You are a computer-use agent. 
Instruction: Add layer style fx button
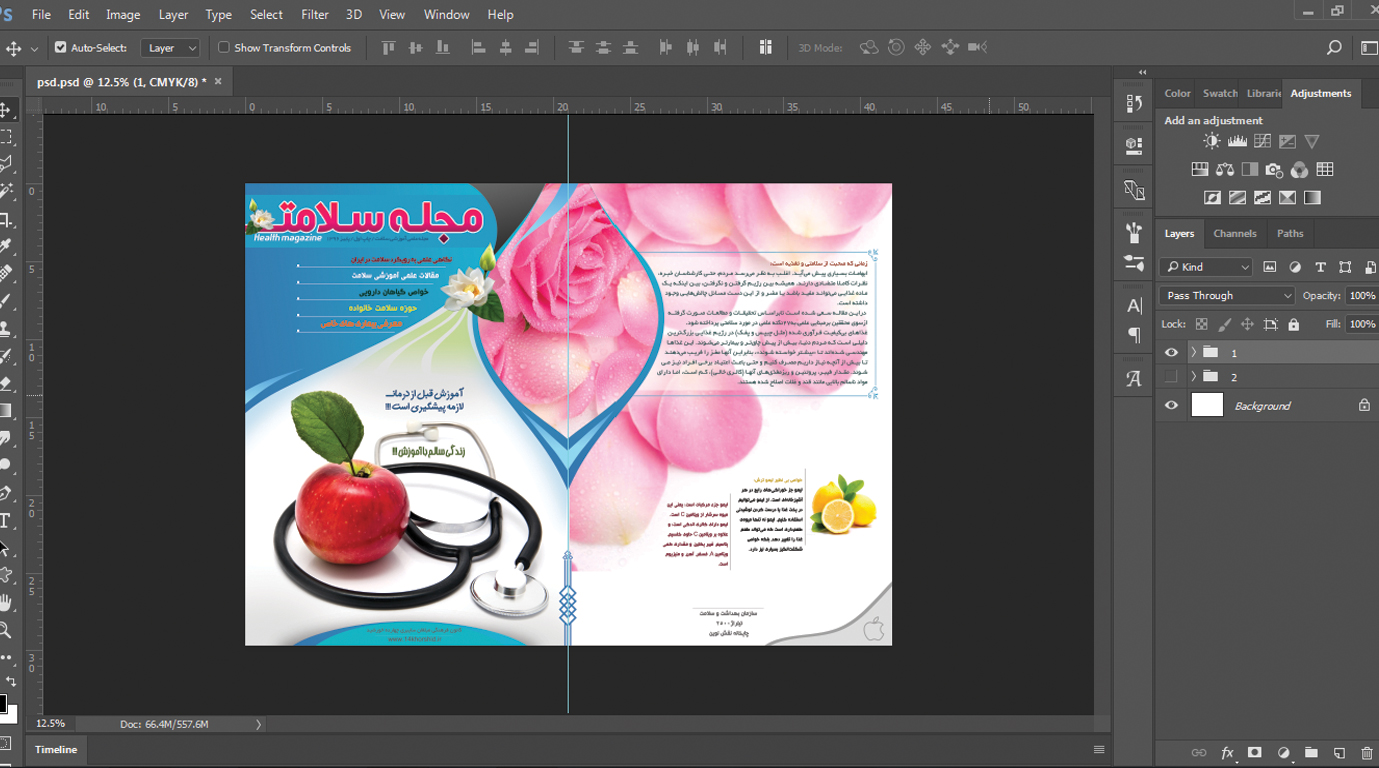click(x=1227, y=753)
